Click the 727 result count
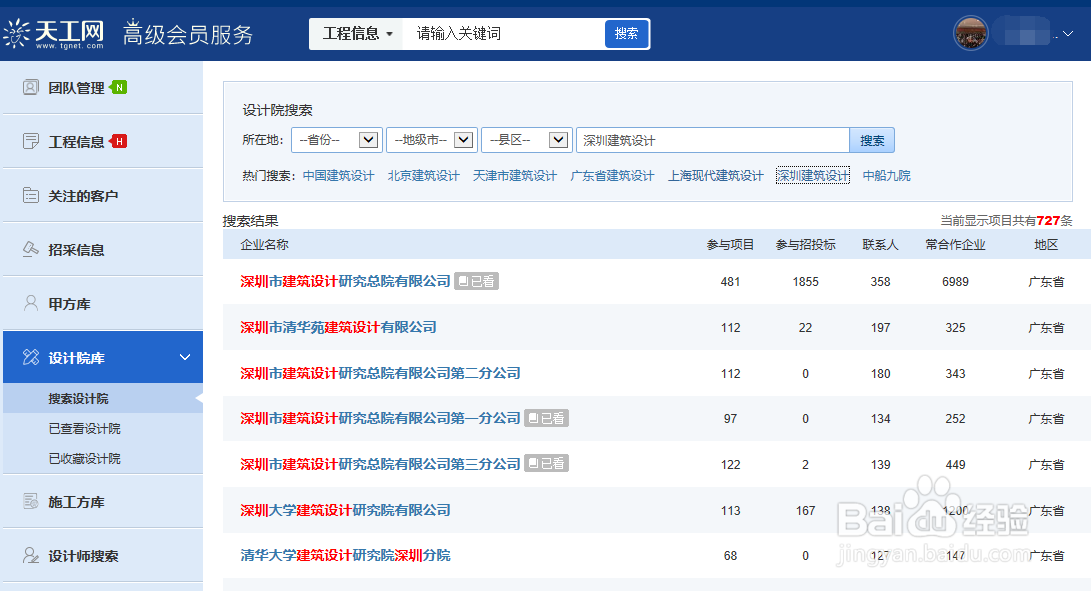The width and height of the screenshot is (1091, 591). click(1048, 221)
